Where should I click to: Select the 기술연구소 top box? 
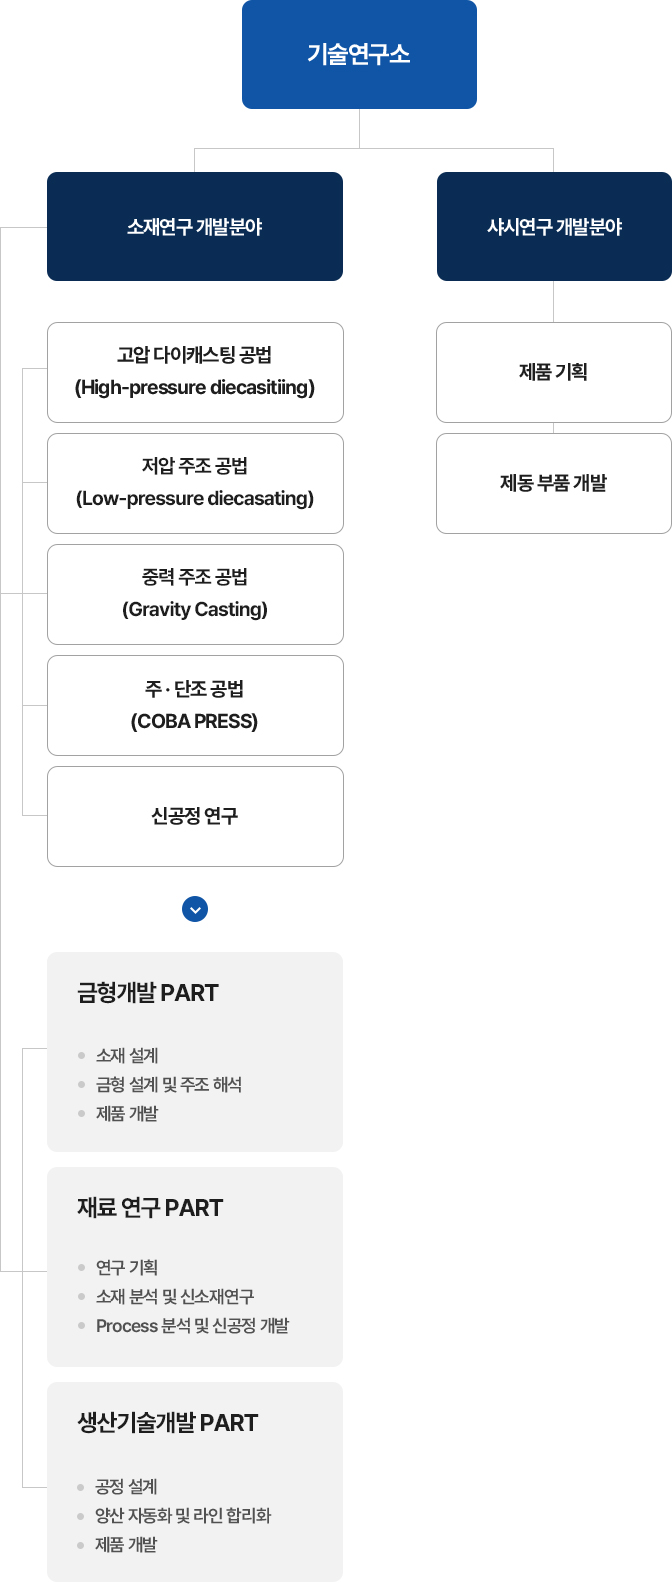pyautogui.click(x=359, y=55)
